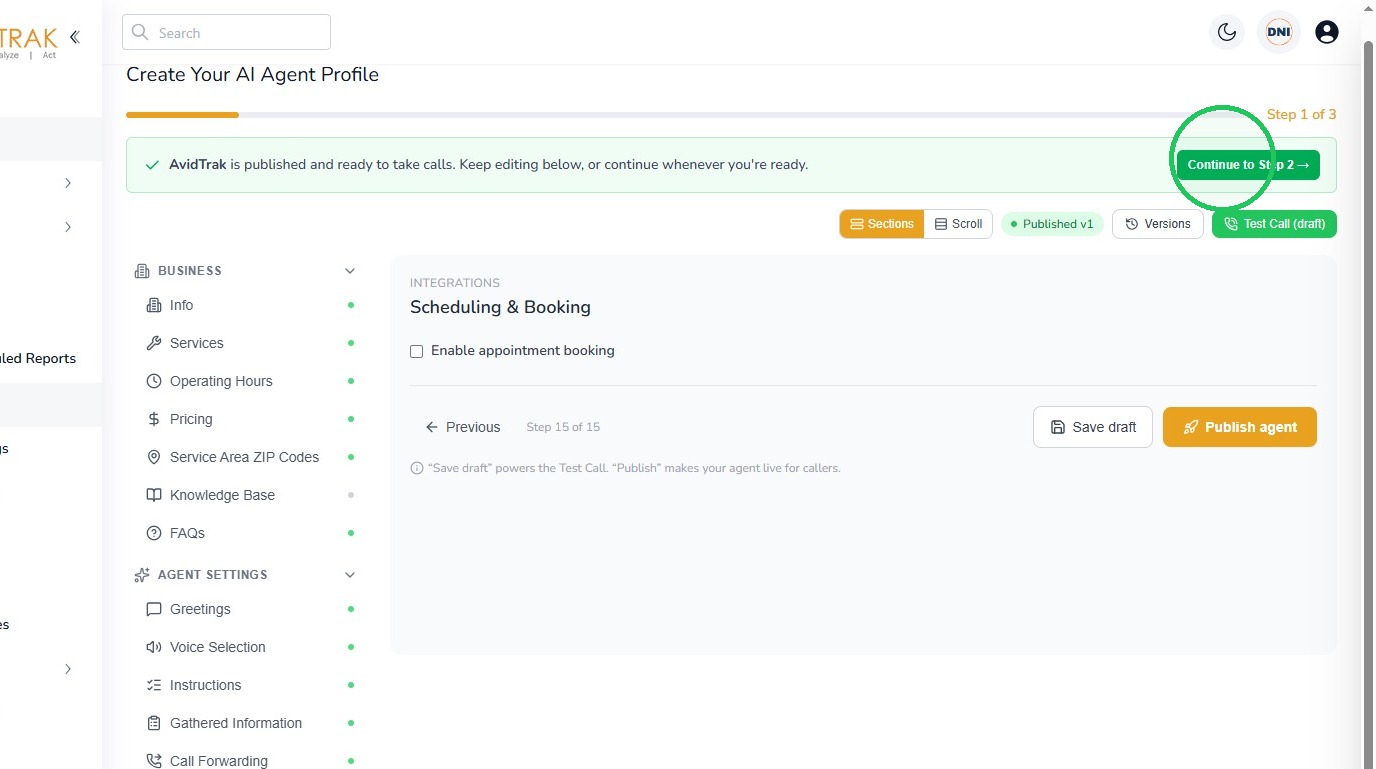The height and width of the screenshot is (769, 1376).
Task: Go back with the Previous button
Action: pos(463,427)
